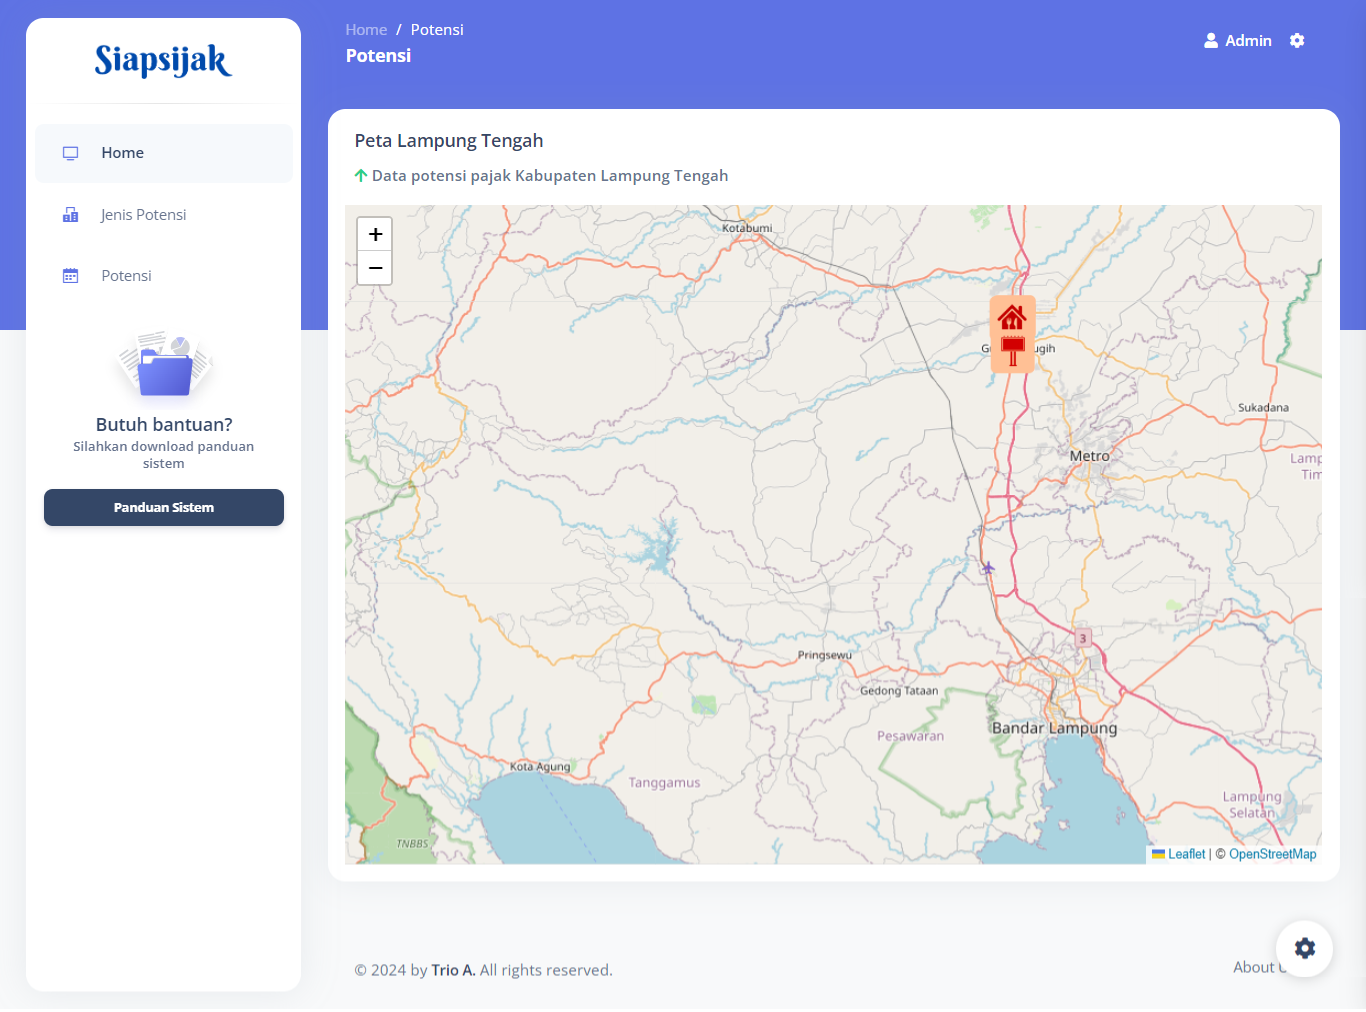Screen dimensions: 1366x1012
Task: Open the Leaflet attribution link
Action: click(1186, 854)
